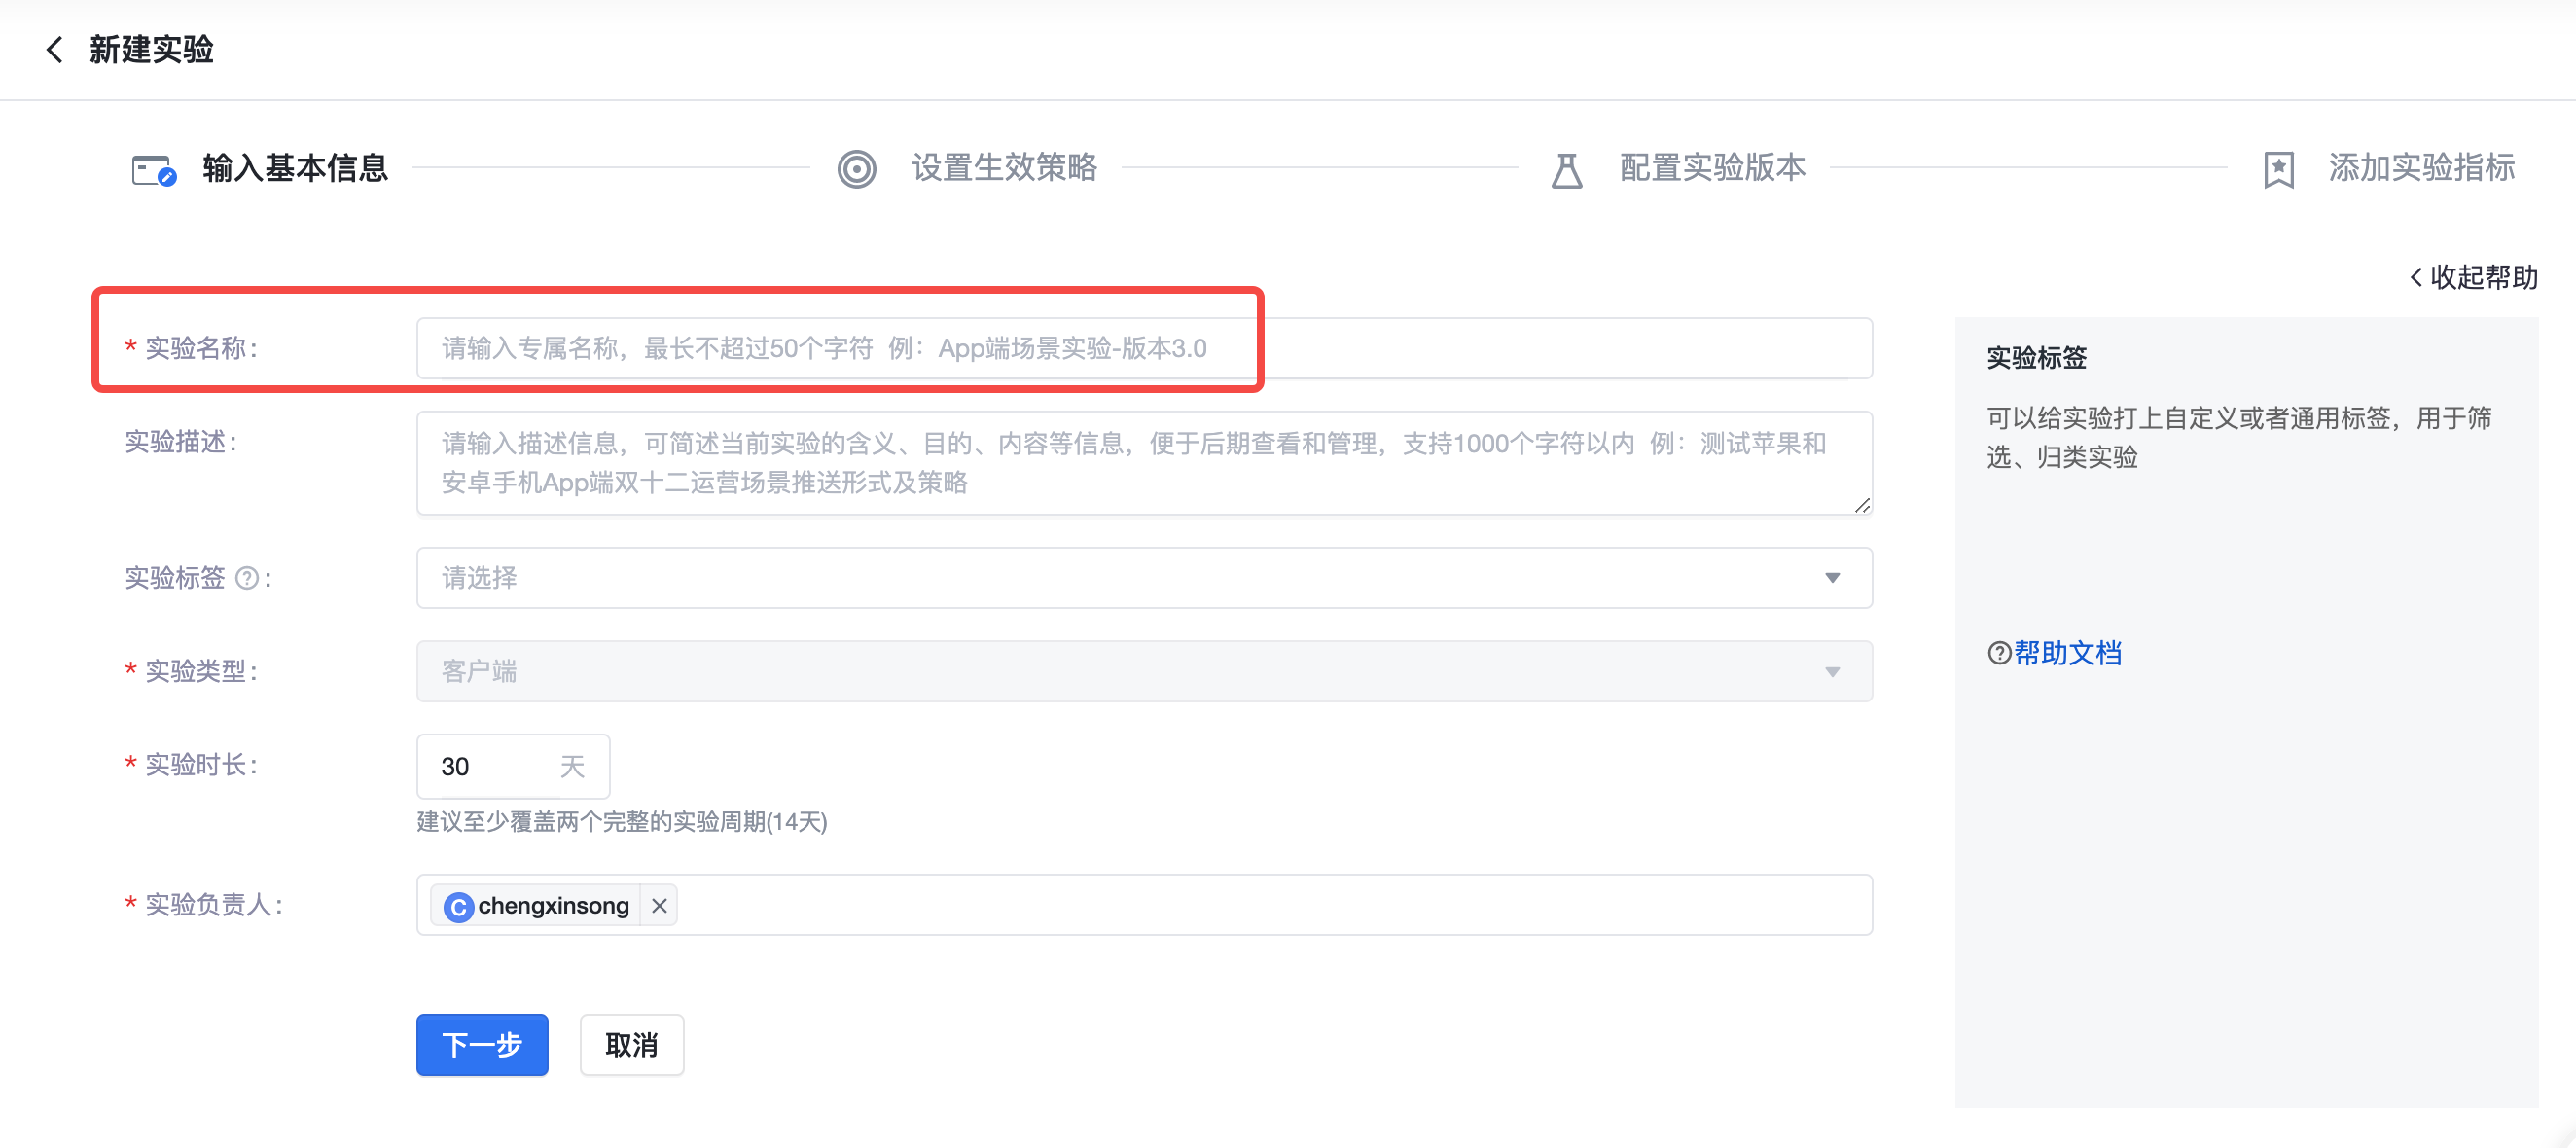Go to 配置实验版本 step
The height and width of the screenshot is (1148, 2576).
coord(1711,168)
